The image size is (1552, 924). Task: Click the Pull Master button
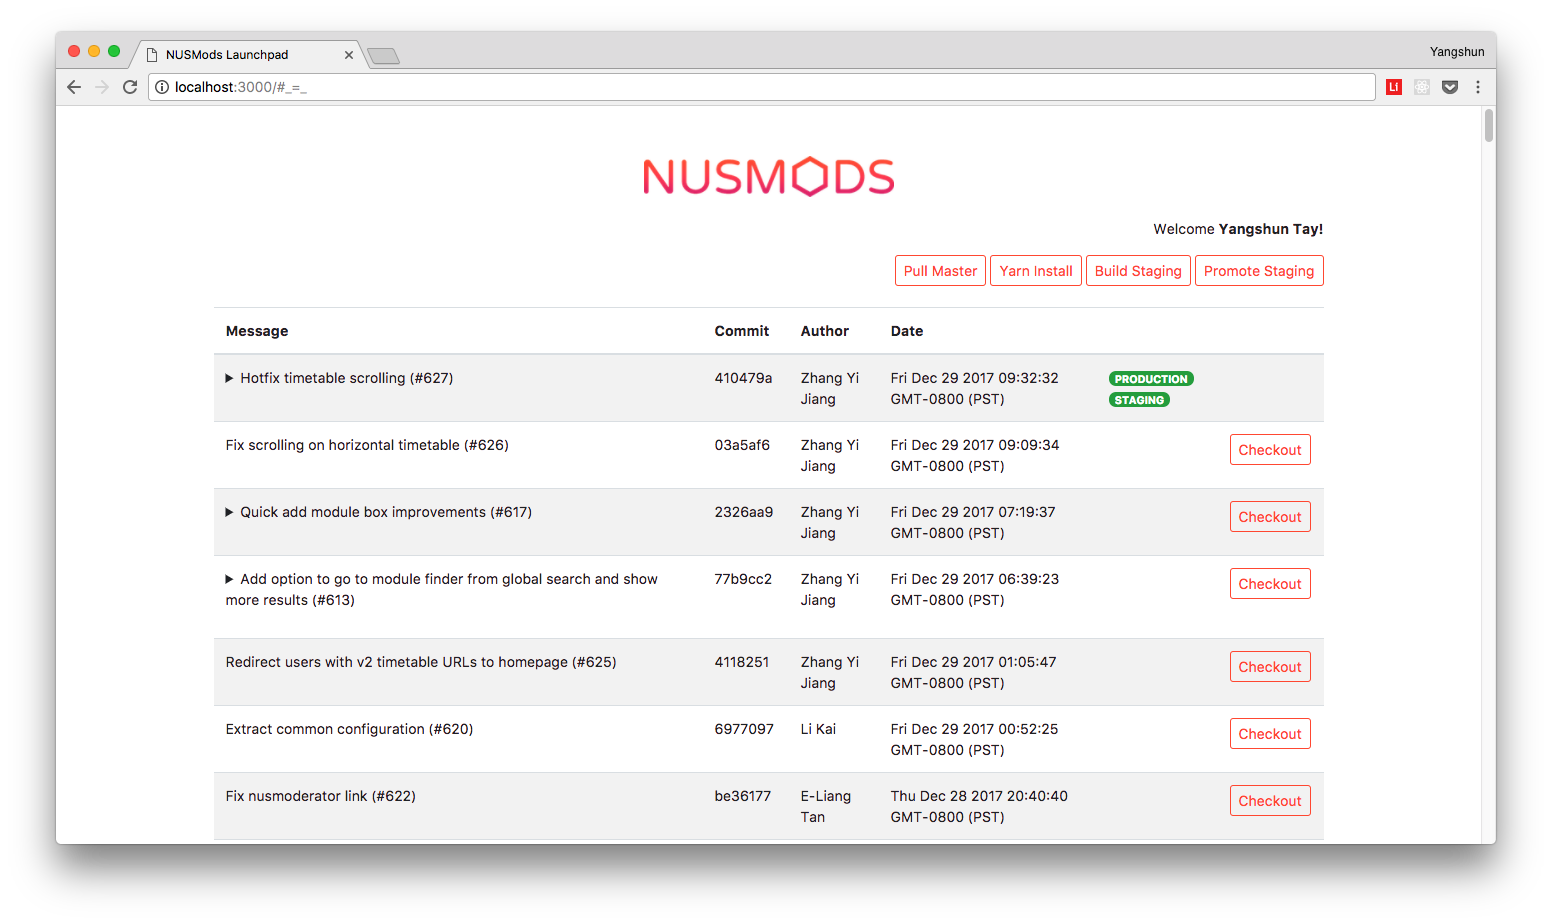(x=940, y=271)
